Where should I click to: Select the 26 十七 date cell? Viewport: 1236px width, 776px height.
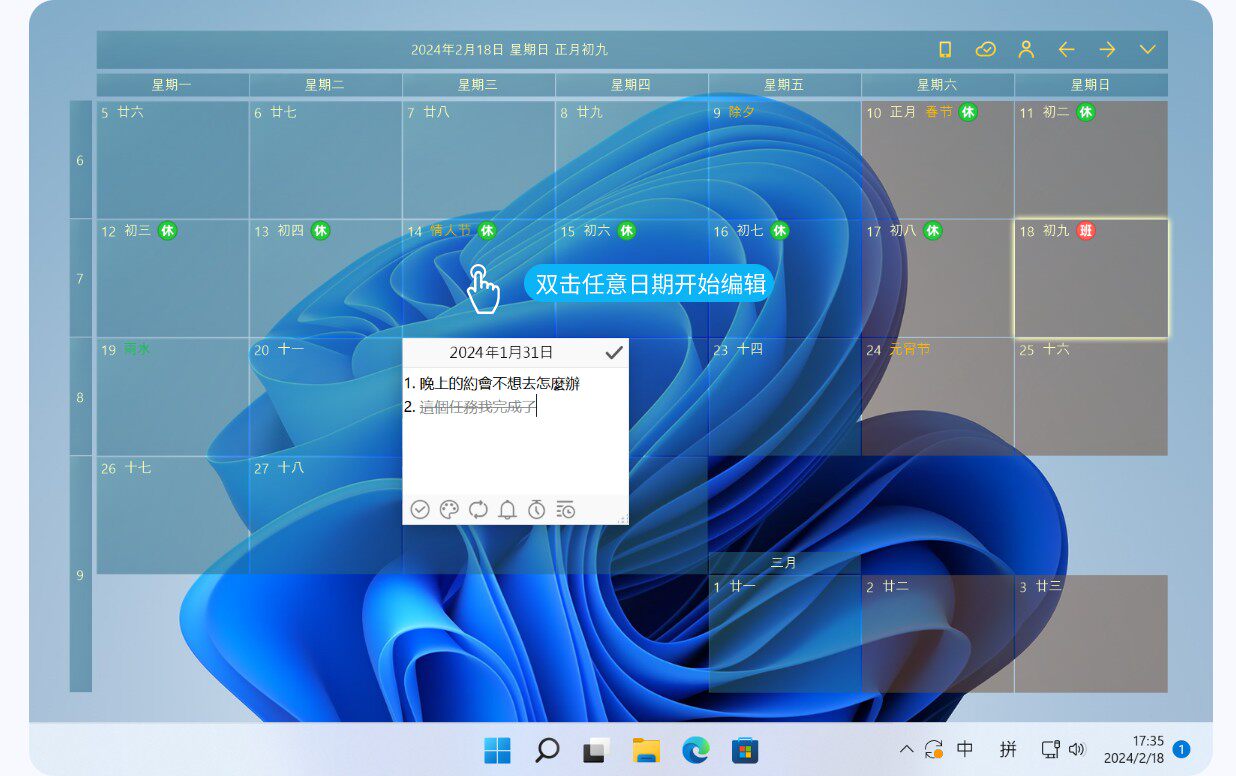point(173,515)
